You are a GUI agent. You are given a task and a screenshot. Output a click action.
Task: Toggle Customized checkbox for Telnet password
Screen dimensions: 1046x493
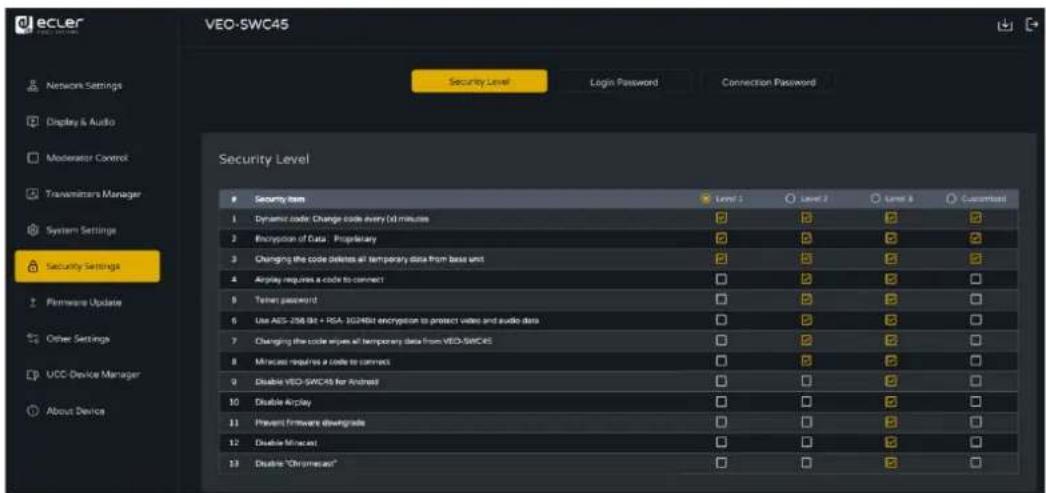pyautogui.click(x=976, y=299)
